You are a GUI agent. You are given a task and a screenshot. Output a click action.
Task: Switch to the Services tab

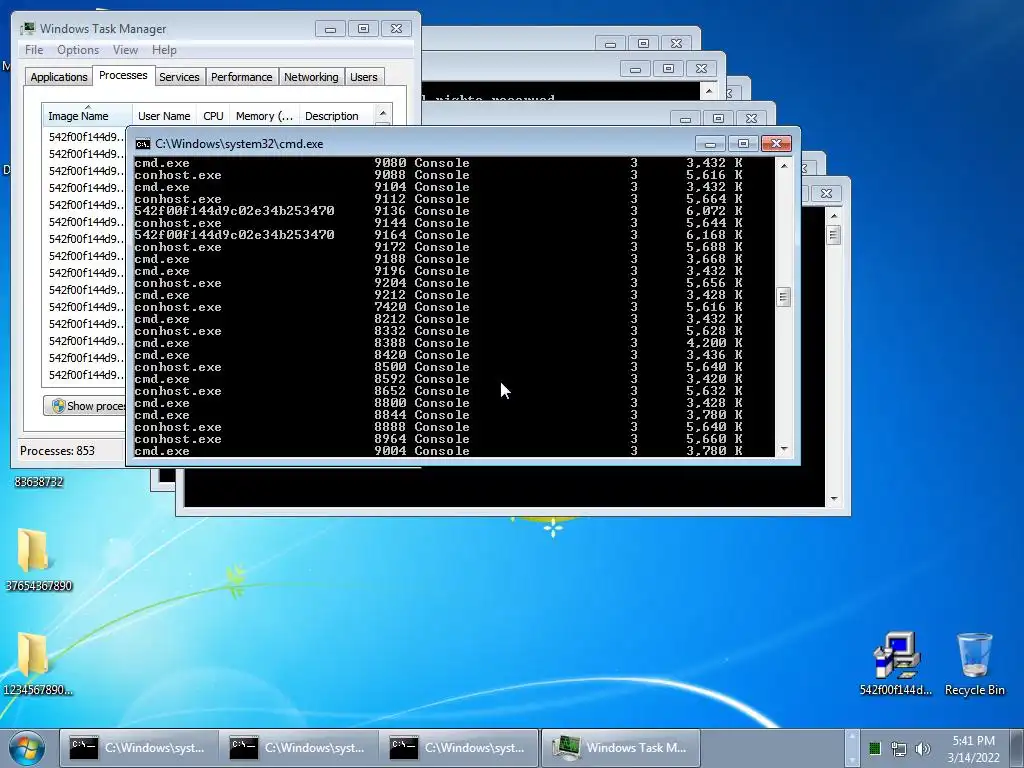coord(179,77)
